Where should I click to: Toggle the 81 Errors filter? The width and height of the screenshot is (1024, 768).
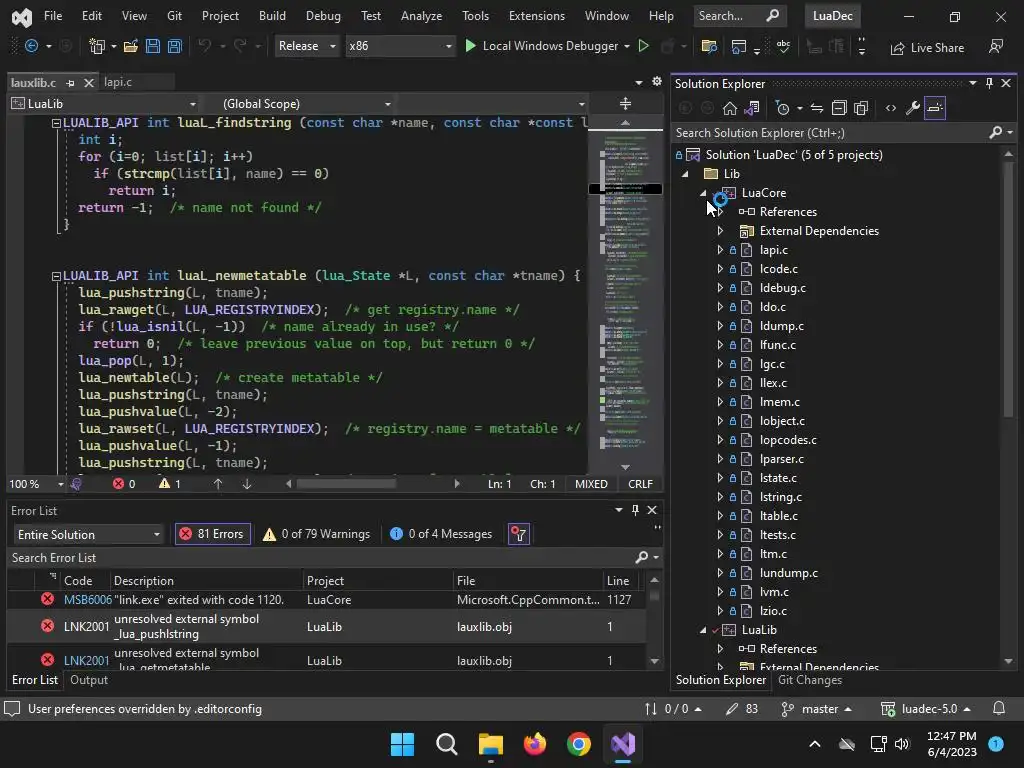(213, 534)
